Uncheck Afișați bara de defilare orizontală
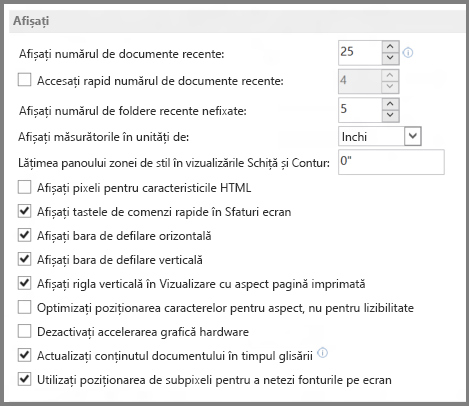Image resolution: width=469 pixels, height=406 pixels. (25, 235)
